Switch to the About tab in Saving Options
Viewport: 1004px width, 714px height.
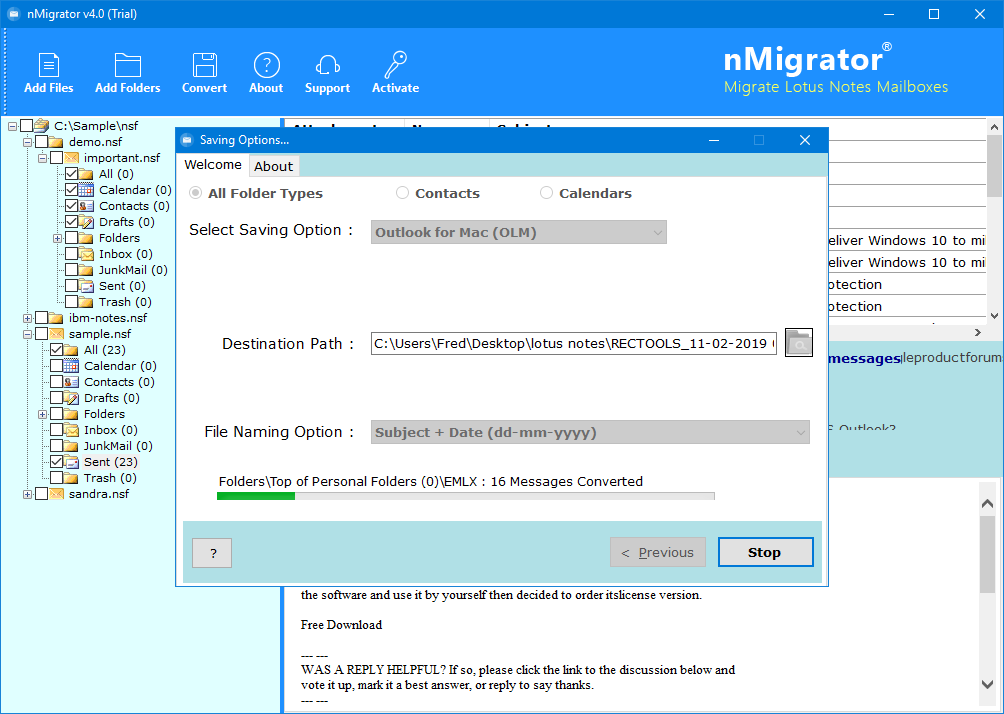[x=273, y=166]
